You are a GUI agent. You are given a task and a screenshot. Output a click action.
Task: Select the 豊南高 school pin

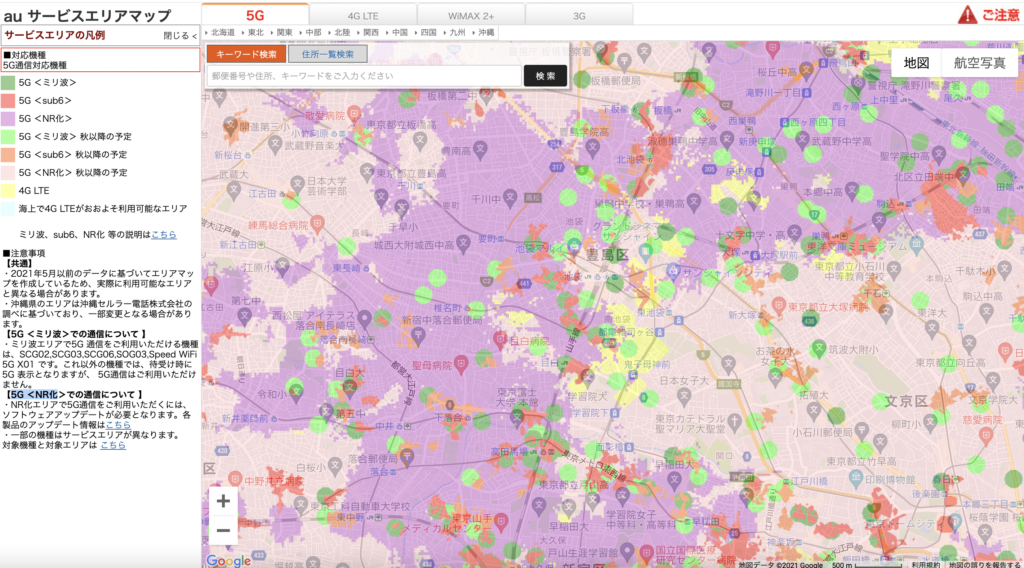480,150
